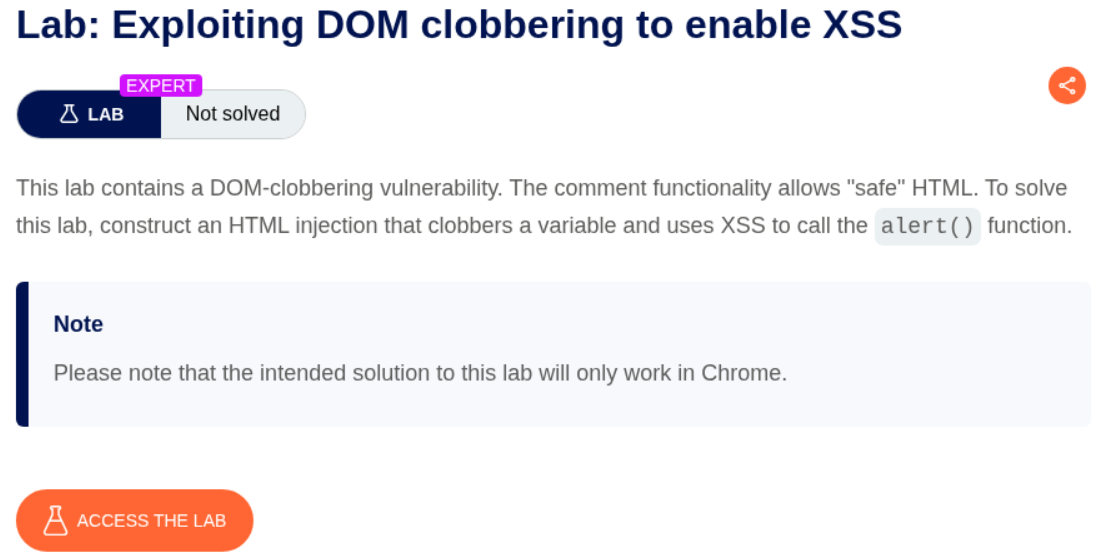The height and width of the screenshot is (559, 1096).
Task: Click the word "function." after the alert() snippet
Action: (1029, 226)
